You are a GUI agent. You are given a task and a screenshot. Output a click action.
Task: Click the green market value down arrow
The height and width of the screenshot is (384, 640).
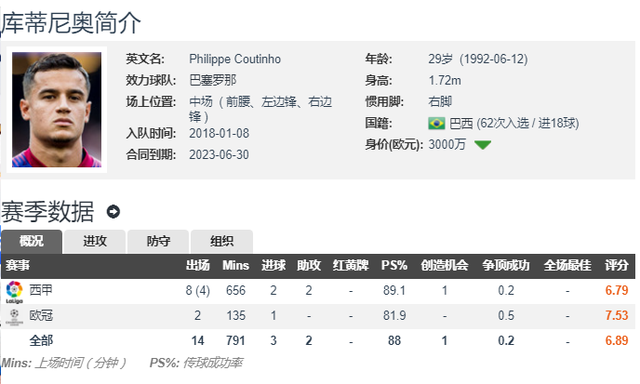point(483,145)
